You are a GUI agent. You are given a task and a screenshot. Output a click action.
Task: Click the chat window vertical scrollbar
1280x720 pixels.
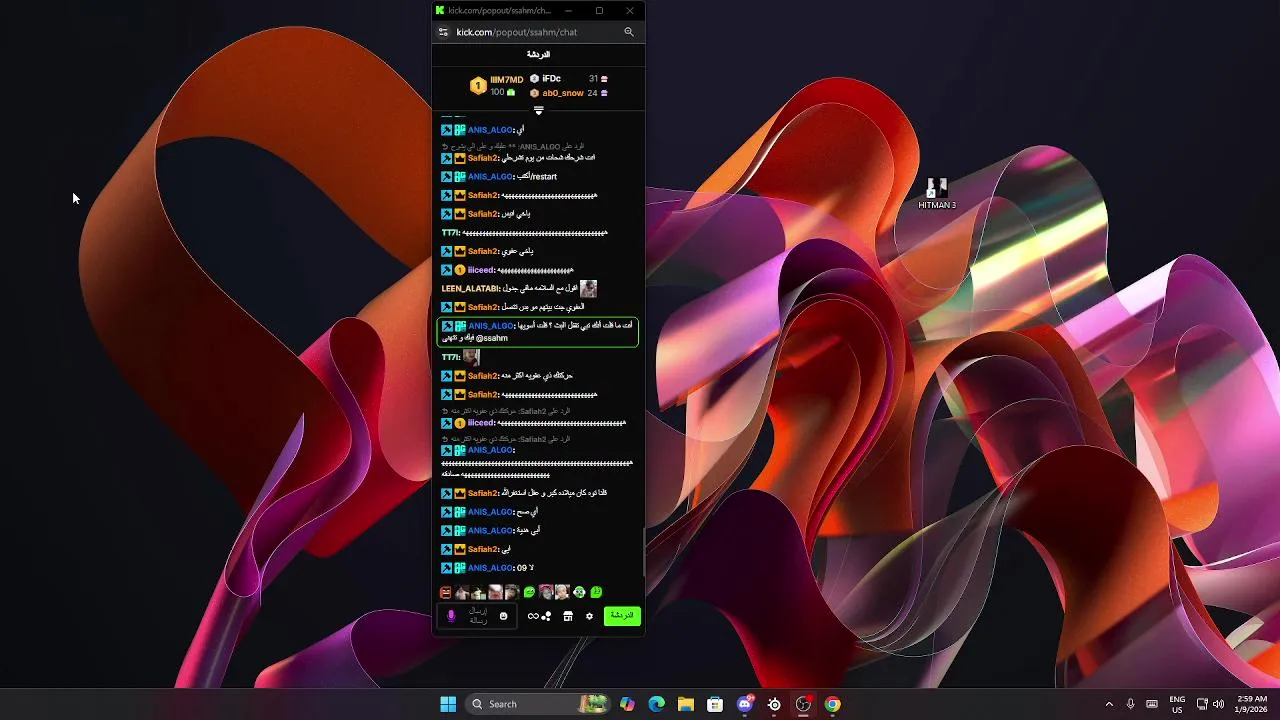tap(642, 550)
